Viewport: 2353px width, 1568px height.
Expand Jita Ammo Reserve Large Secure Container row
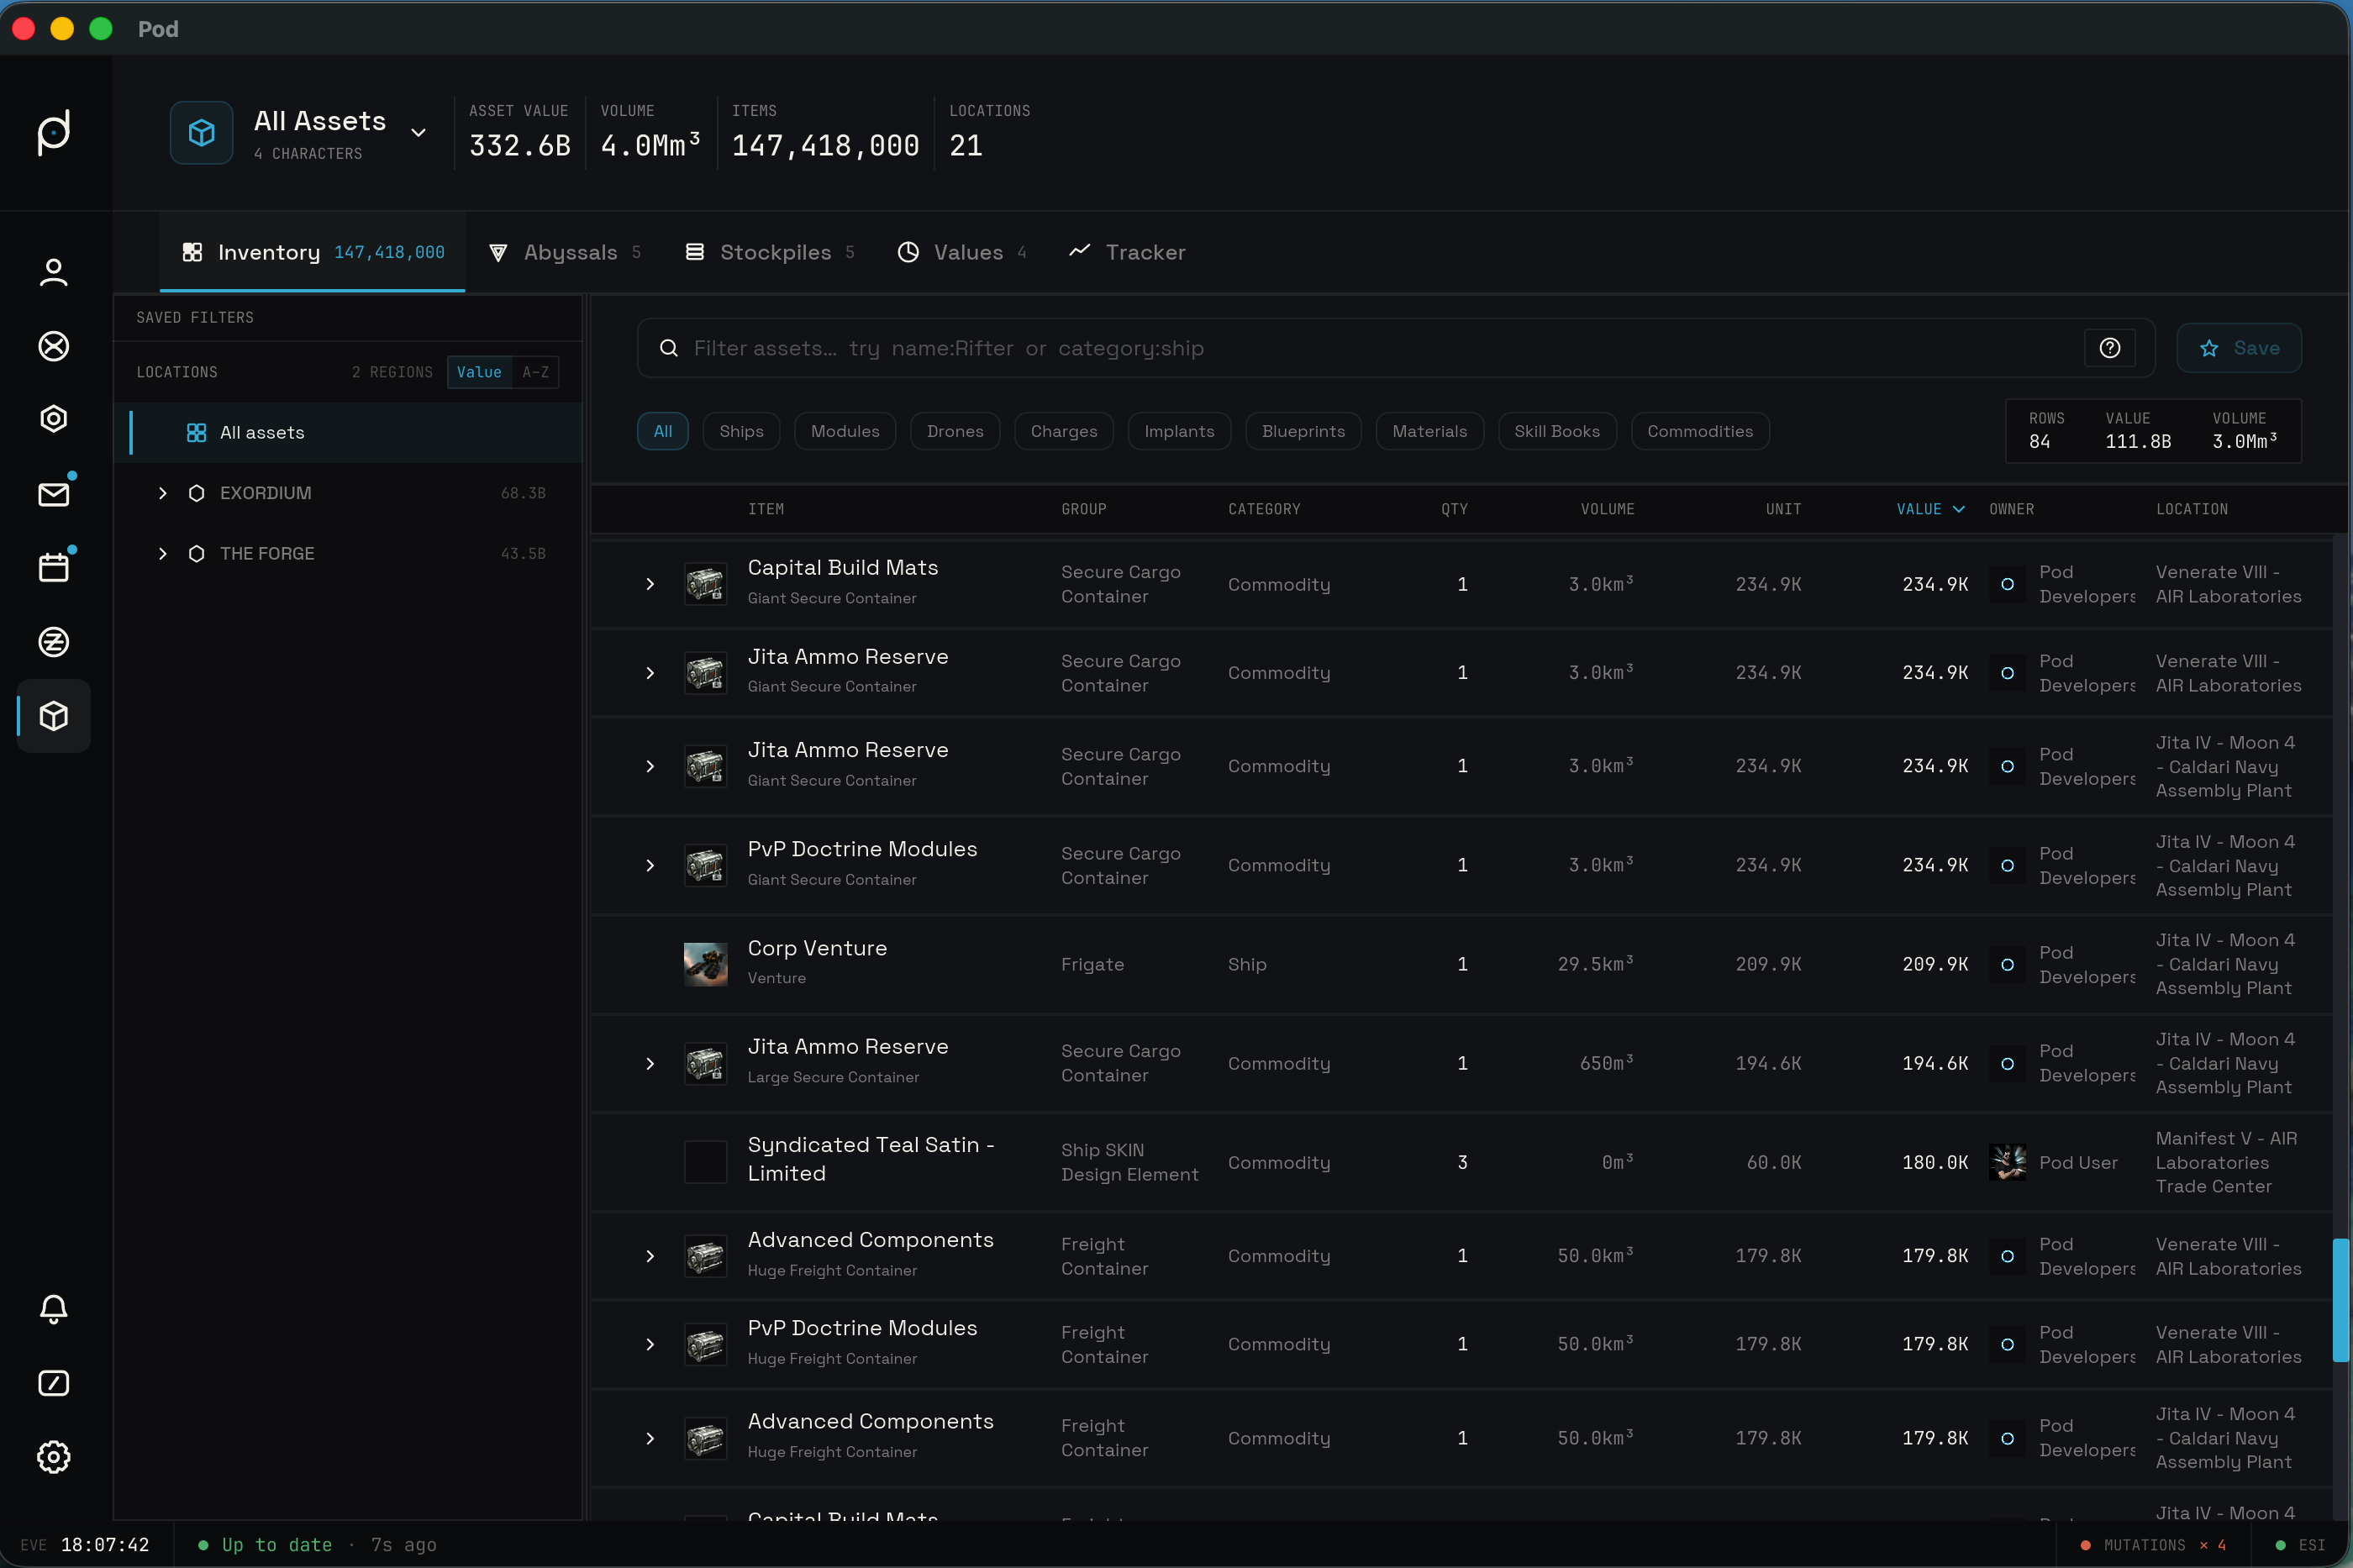[650, 1064]
